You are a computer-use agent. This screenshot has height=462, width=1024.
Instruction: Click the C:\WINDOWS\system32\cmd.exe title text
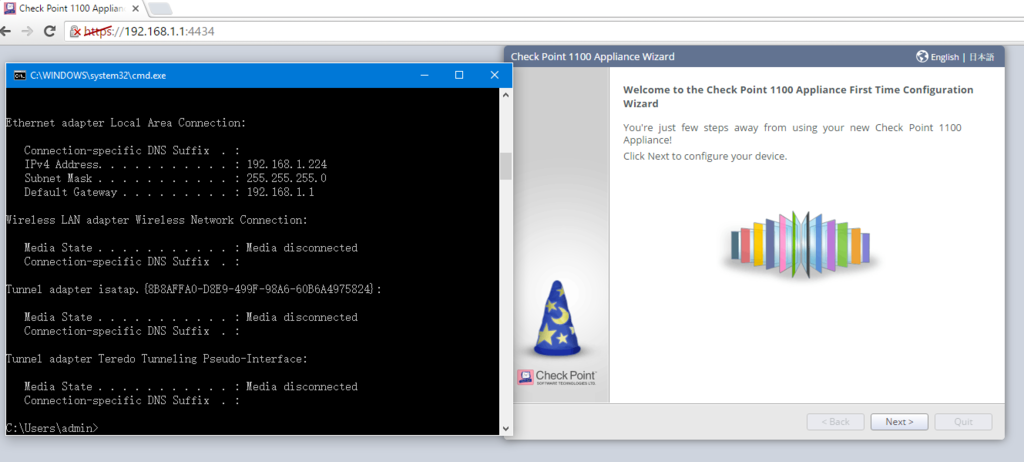pos(98,75)
